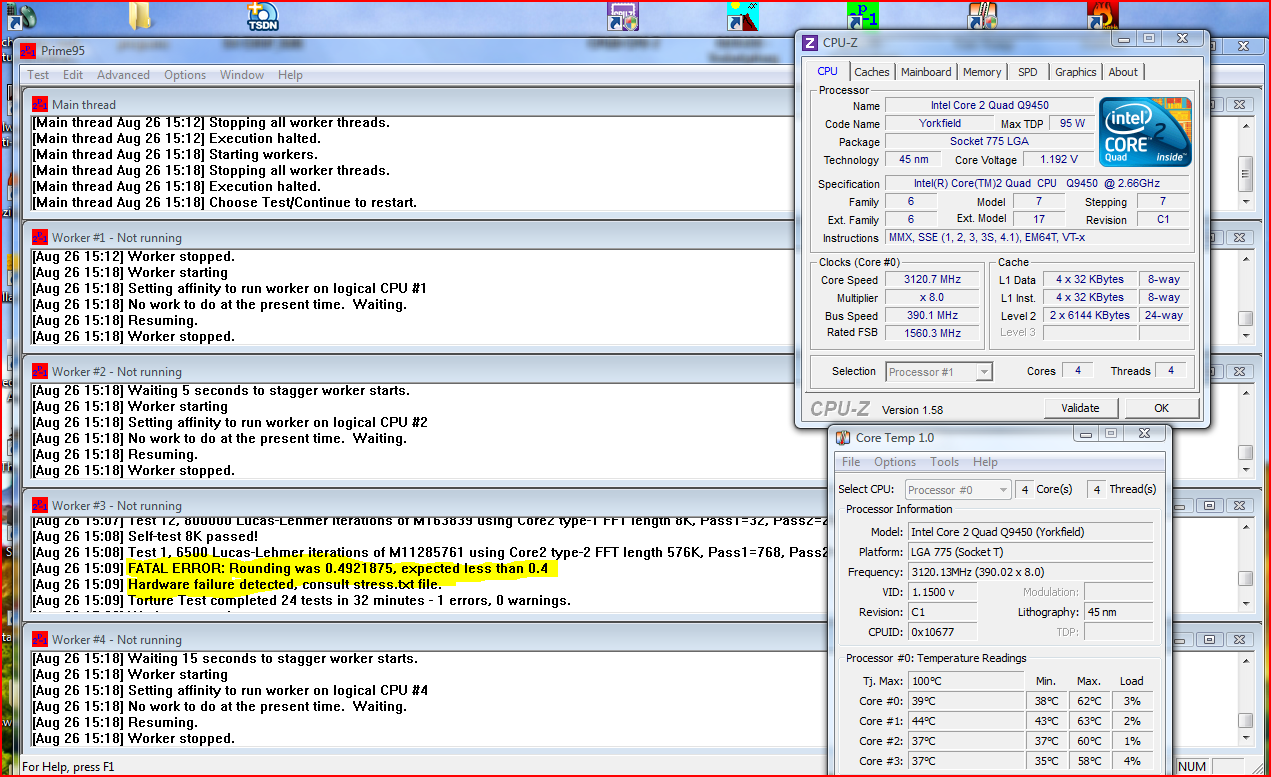The image size is (1271, 777).
Task: Open Prime95's Help menu
Action: pos(290,75)
